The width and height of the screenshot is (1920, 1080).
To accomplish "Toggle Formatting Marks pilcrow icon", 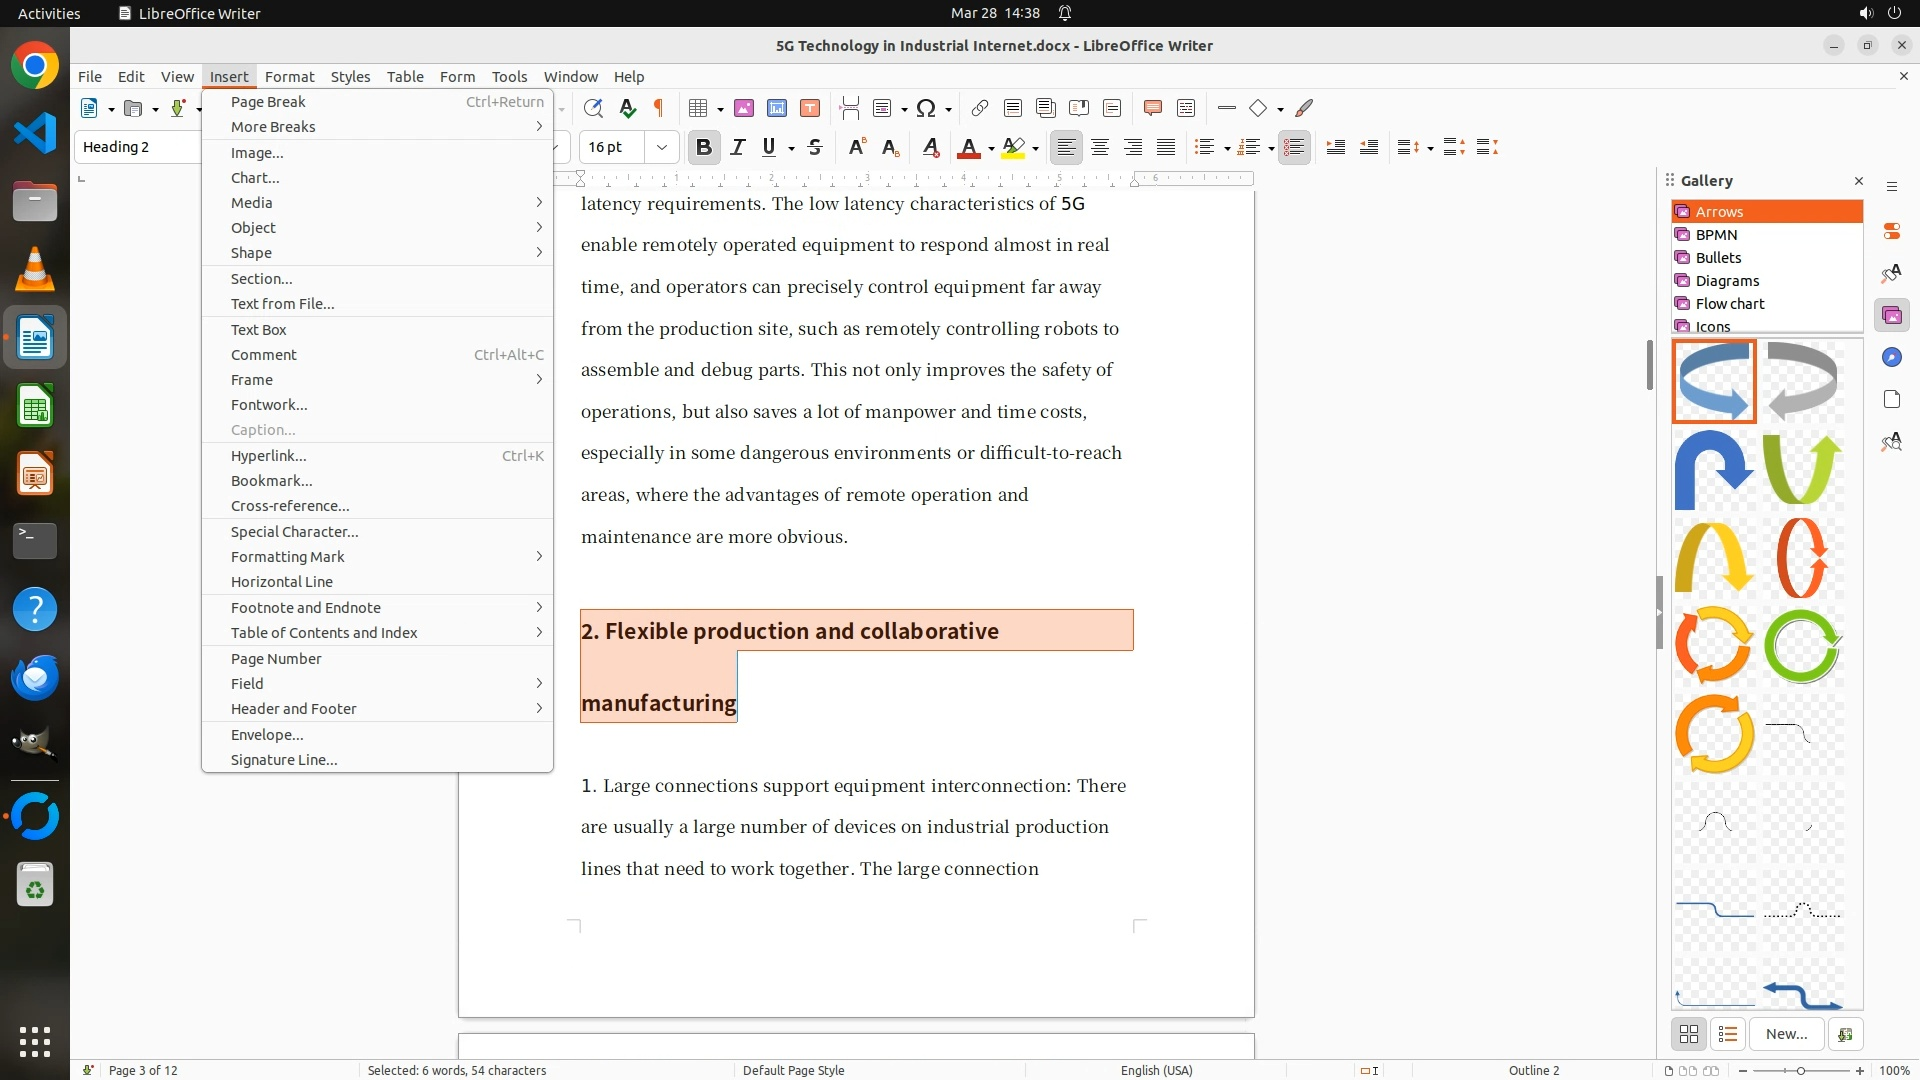I will point(659,108).
